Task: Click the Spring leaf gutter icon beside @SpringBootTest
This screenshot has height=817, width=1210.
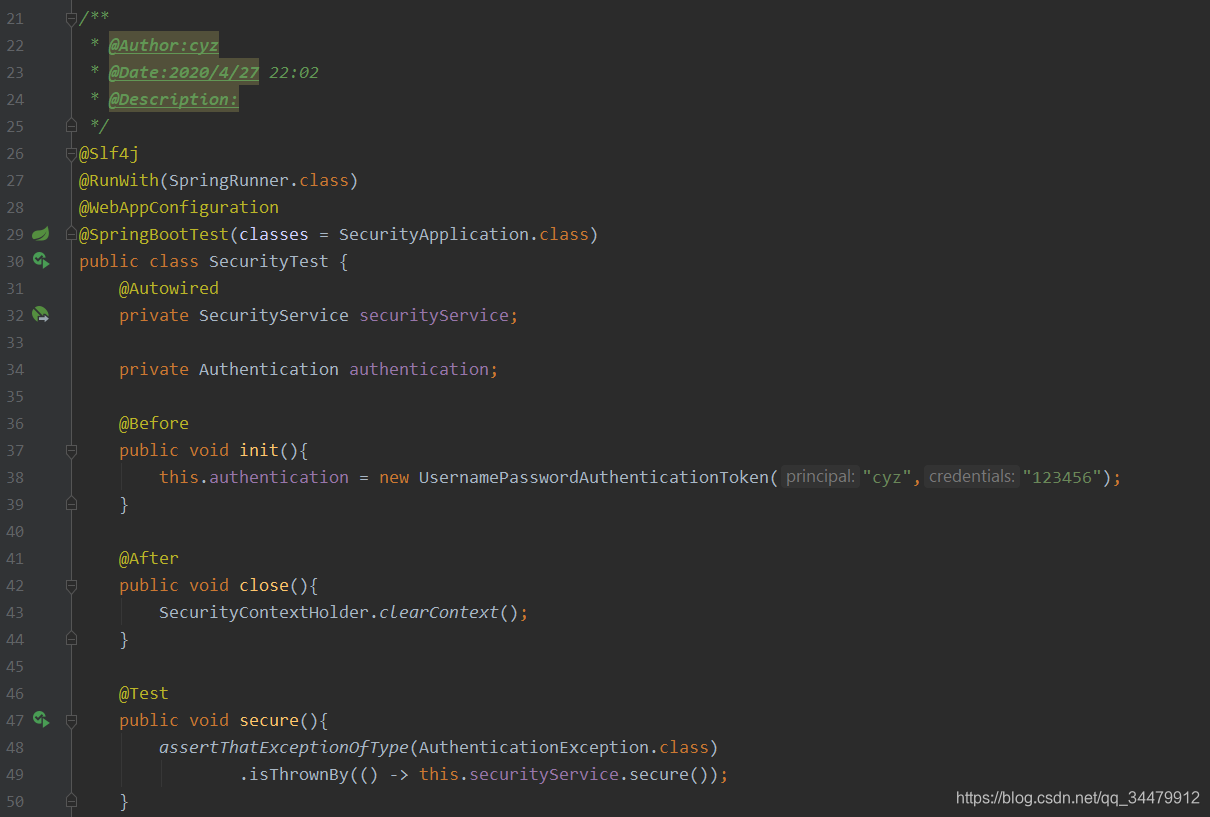Action: click(x=40, y=234)
